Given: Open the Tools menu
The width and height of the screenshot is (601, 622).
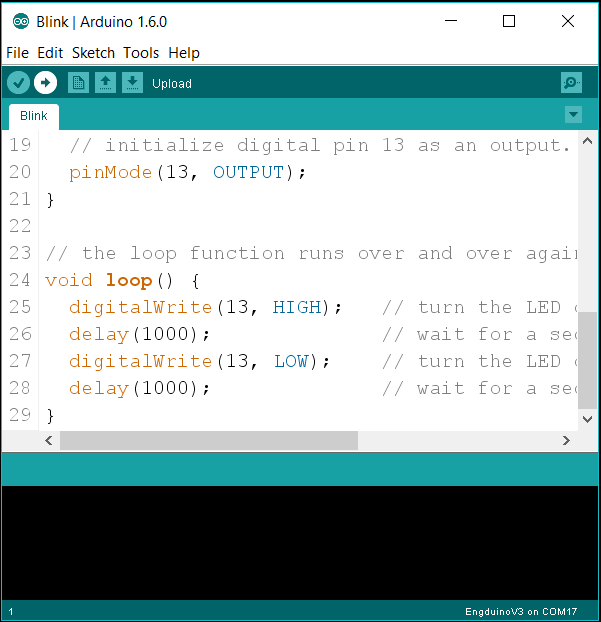Looking at the screenshot, I should [141, 53].
